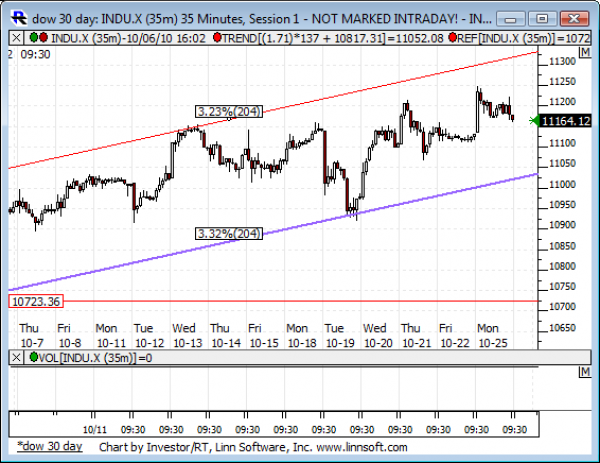Click the 10650 price scale value

[x=562, y=328]
